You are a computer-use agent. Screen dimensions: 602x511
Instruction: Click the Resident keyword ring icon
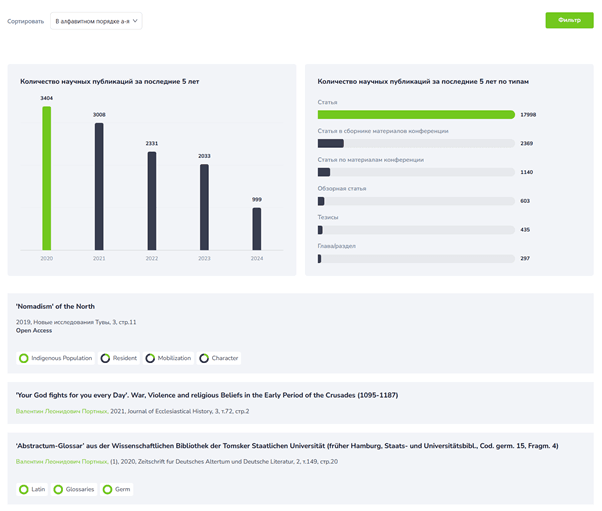(106, 358)
